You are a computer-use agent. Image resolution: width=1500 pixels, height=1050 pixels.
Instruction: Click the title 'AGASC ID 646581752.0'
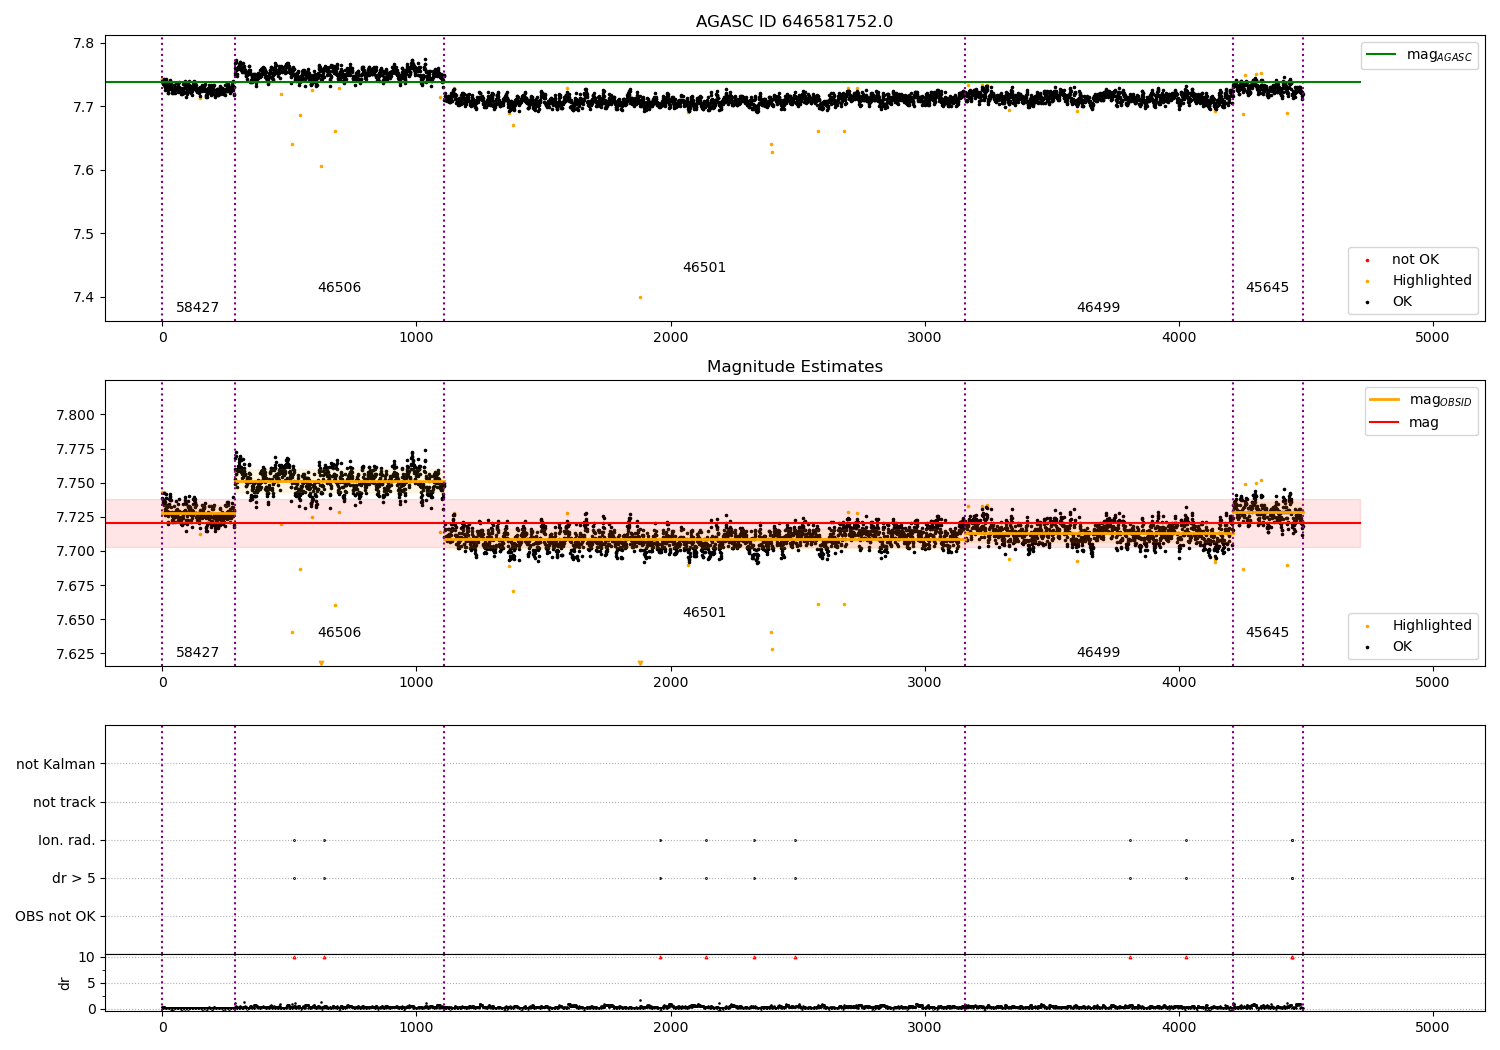point(794,22)
